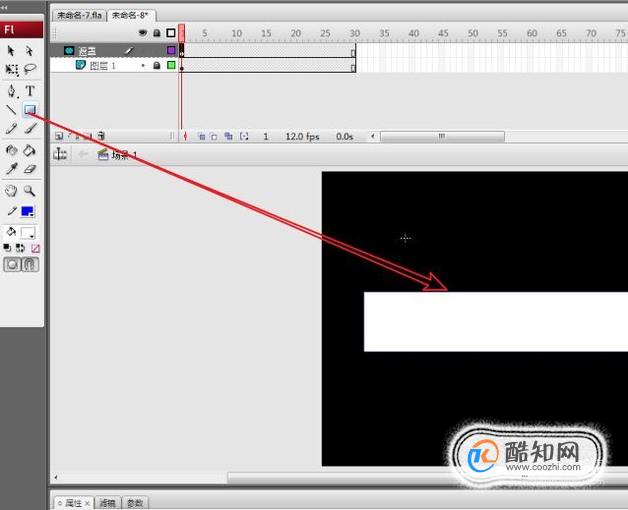
Task: Click the Center Frame icon
Action: click(x=185, y=136)
